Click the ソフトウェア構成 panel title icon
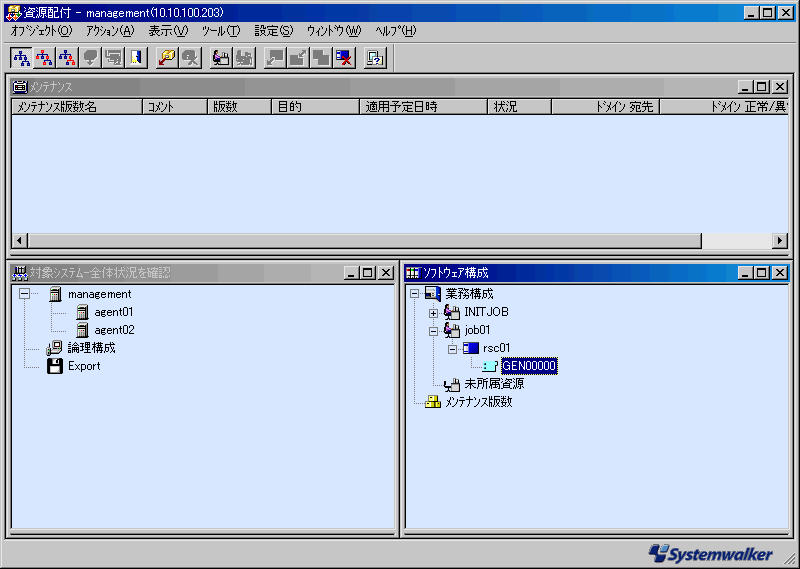800x569 pixels. pyautogui.click(x=413, y=273)
